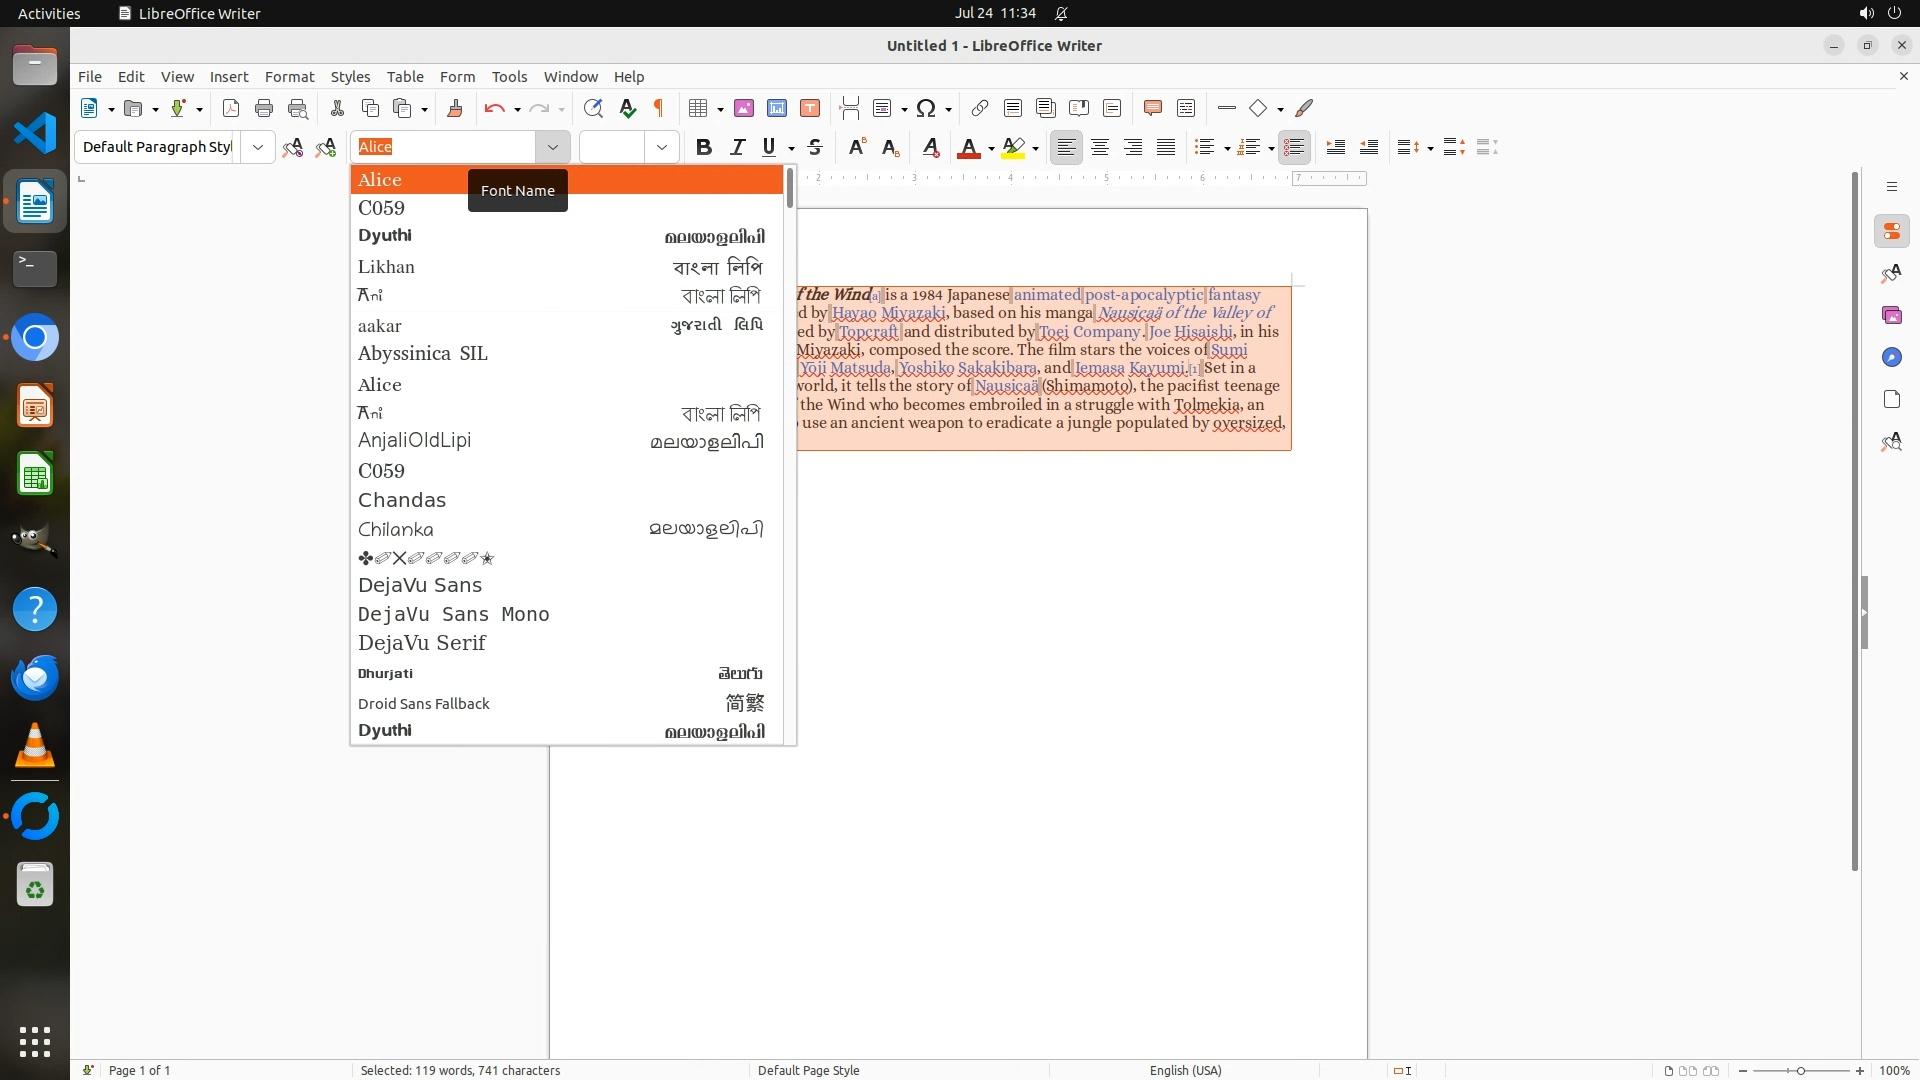
Task: Choose Abyssinica SIL font in list
Action: click(422, 353)
